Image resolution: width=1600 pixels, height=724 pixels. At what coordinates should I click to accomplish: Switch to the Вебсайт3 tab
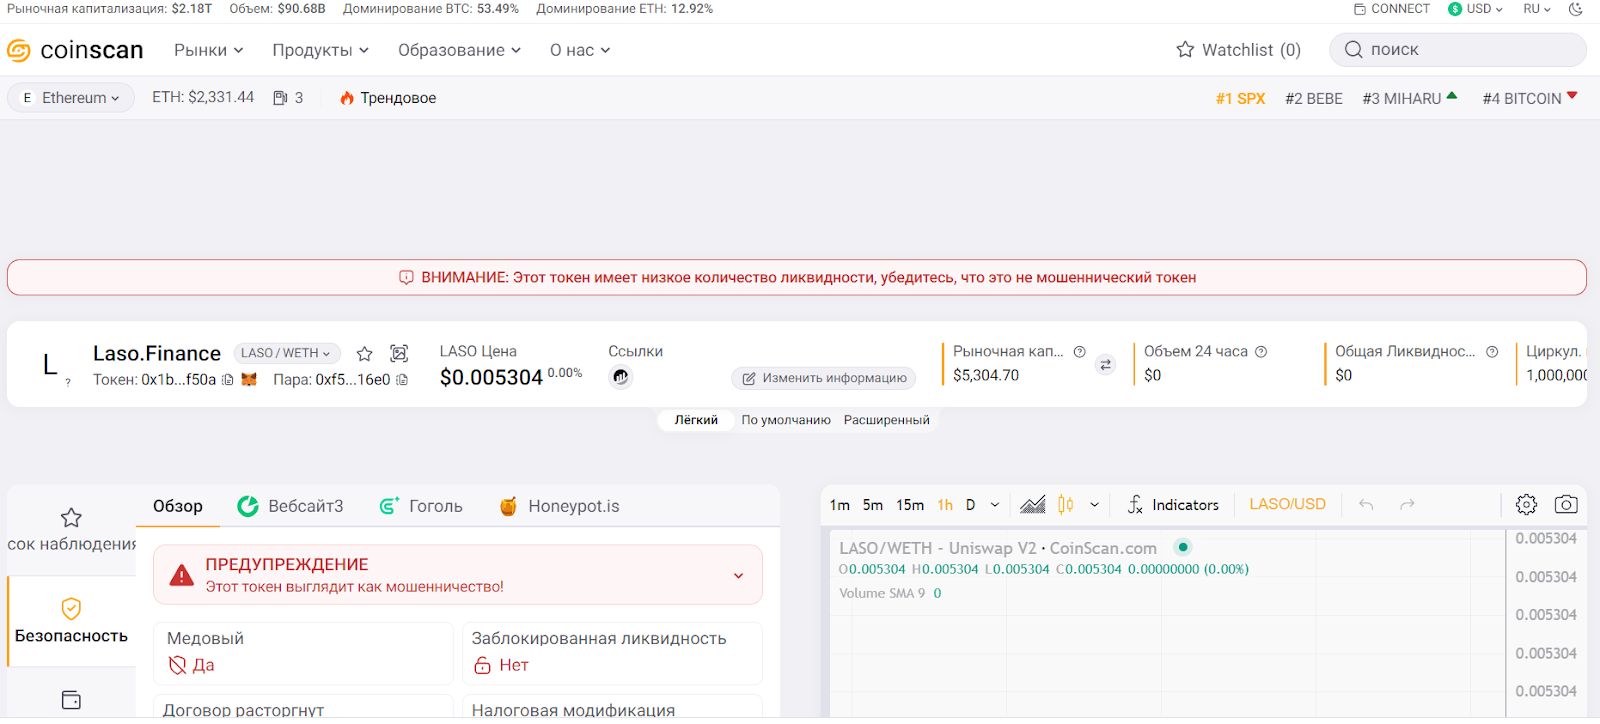point(290,506)
